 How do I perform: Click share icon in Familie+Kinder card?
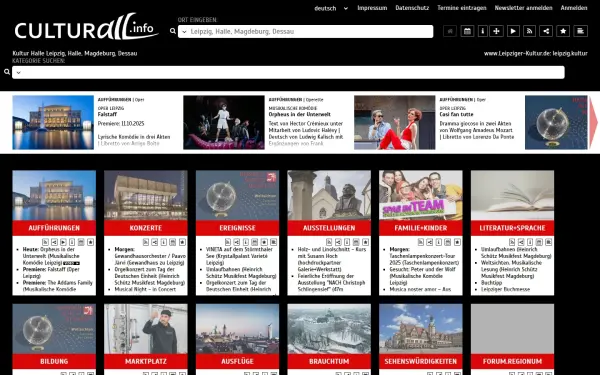point(430,242)
